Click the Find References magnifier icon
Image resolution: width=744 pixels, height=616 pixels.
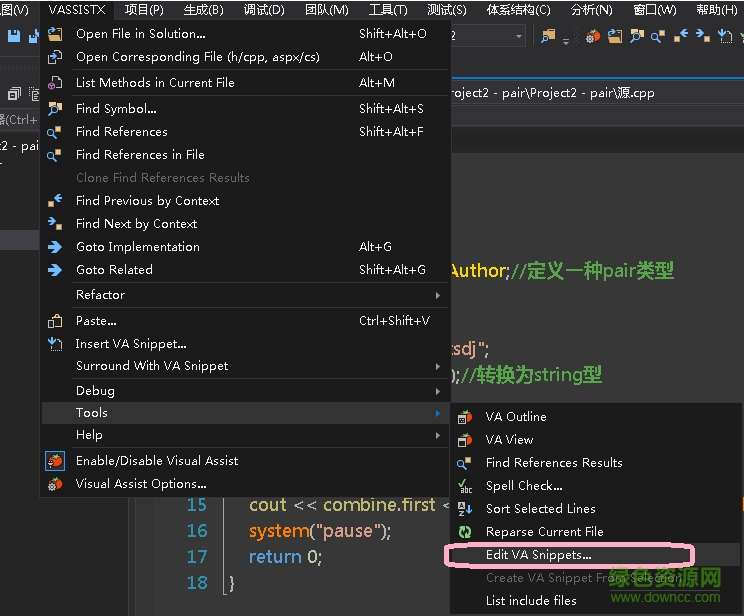(55, 132)
